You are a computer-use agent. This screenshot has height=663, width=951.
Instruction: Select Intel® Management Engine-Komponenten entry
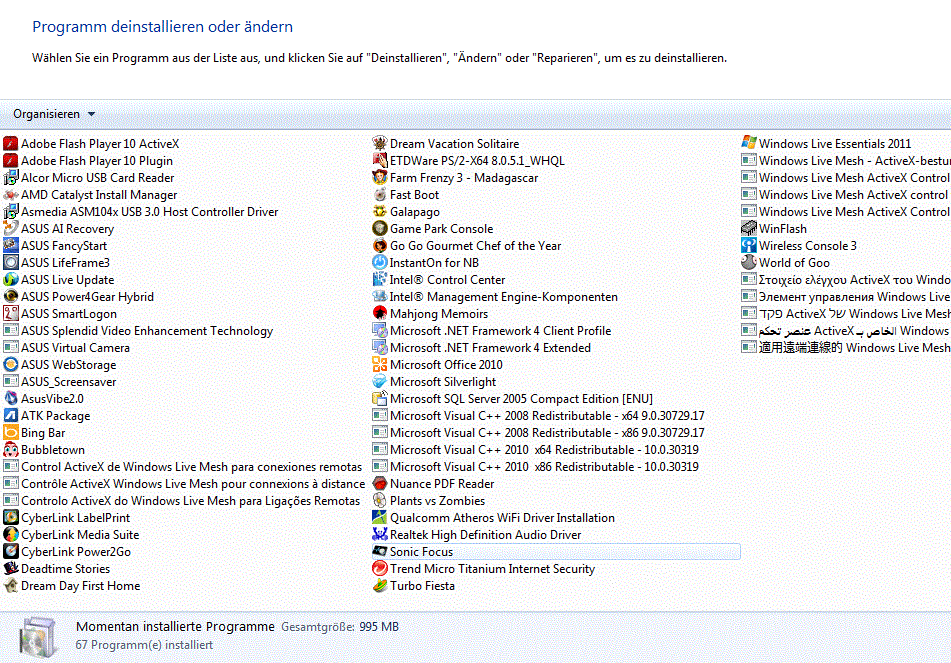click(x=495, y=297)
